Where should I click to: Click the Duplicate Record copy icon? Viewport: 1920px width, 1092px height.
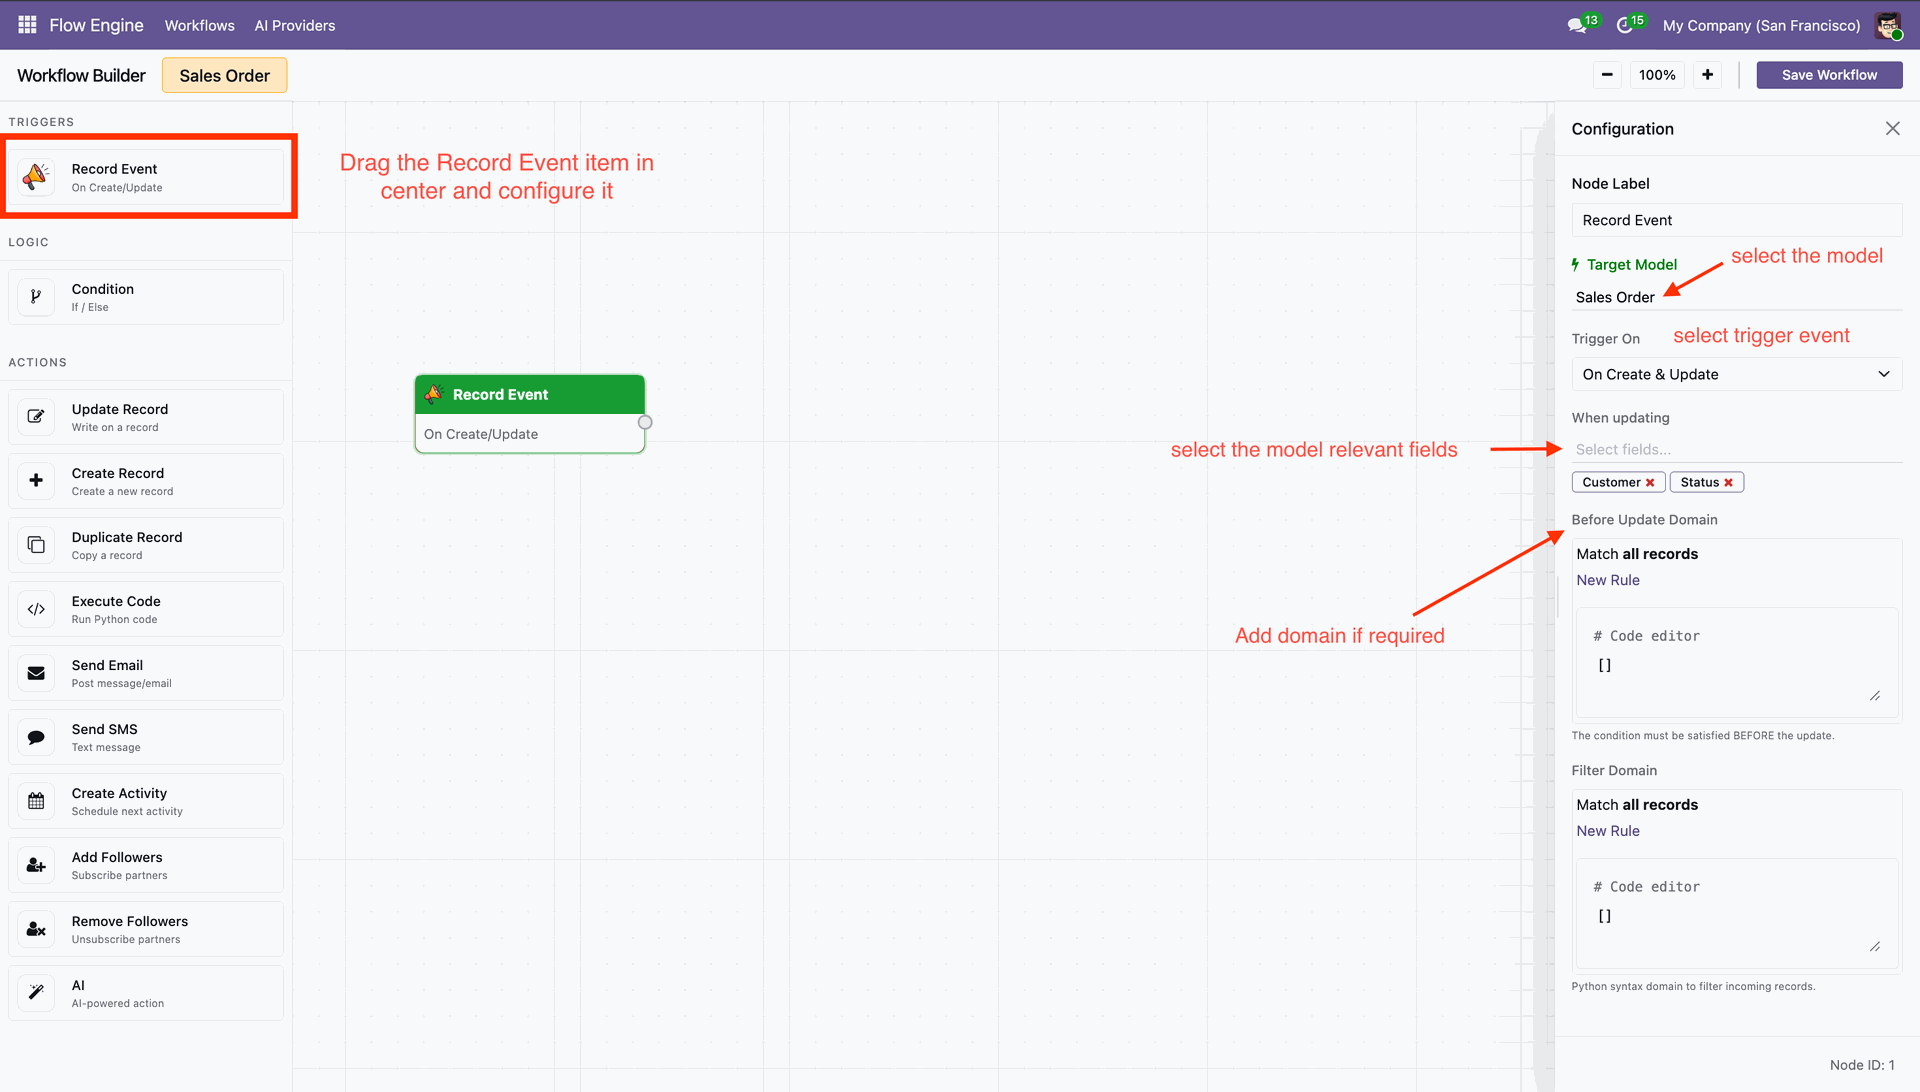click(x=36, y=545)
